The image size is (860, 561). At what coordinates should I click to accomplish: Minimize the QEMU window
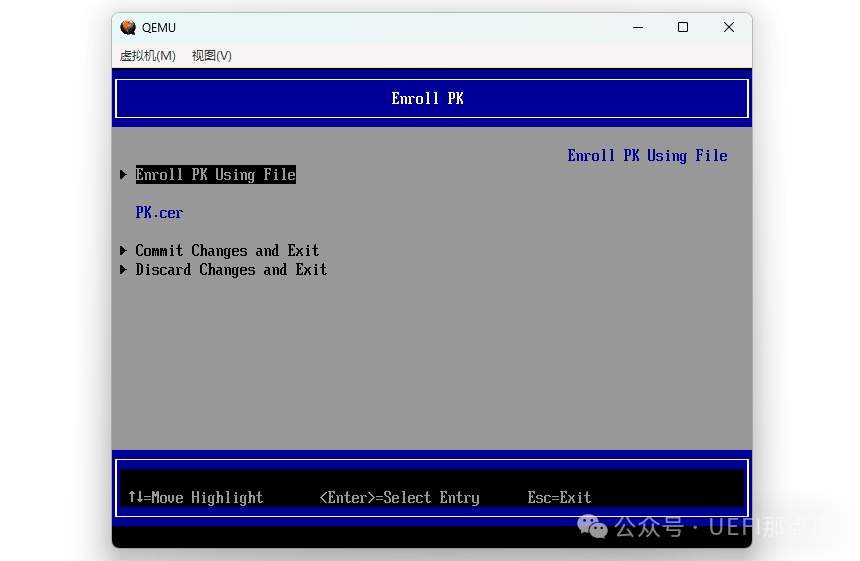pyautogui.click(x=637, y=28)
